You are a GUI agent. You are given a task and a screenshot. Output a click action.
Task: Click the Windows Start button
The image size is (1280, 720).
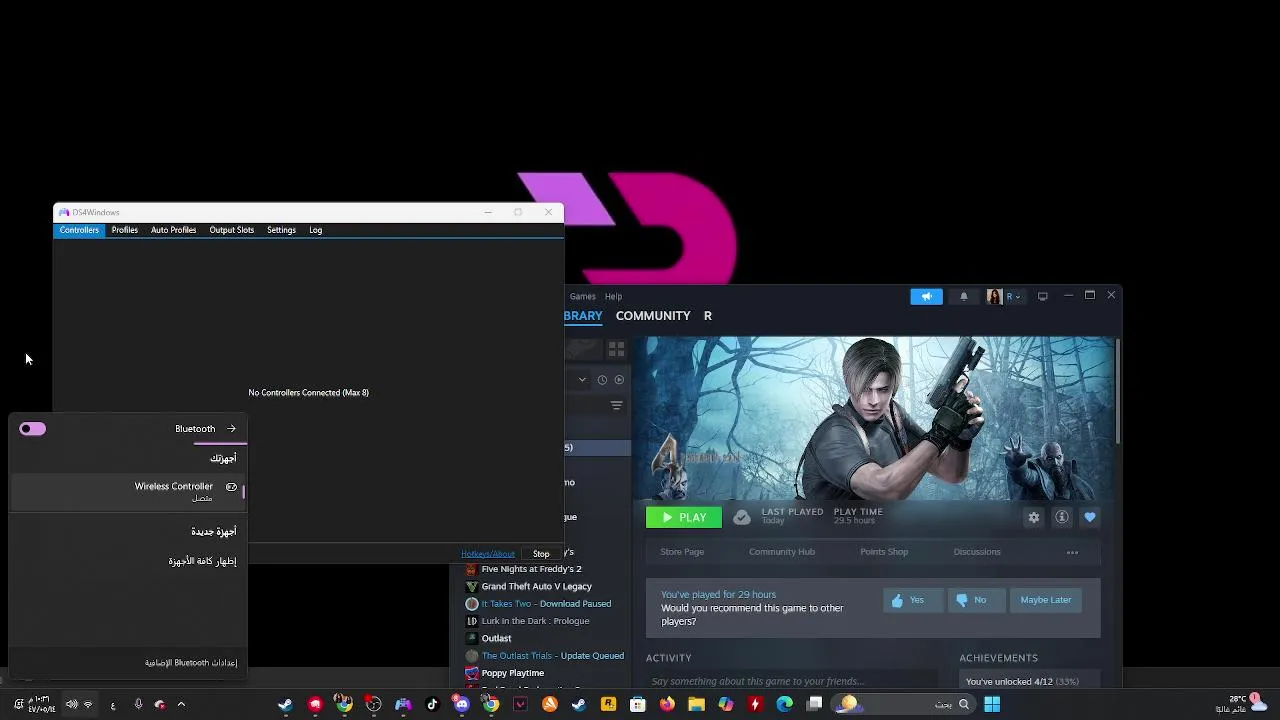tap(992, 704)
